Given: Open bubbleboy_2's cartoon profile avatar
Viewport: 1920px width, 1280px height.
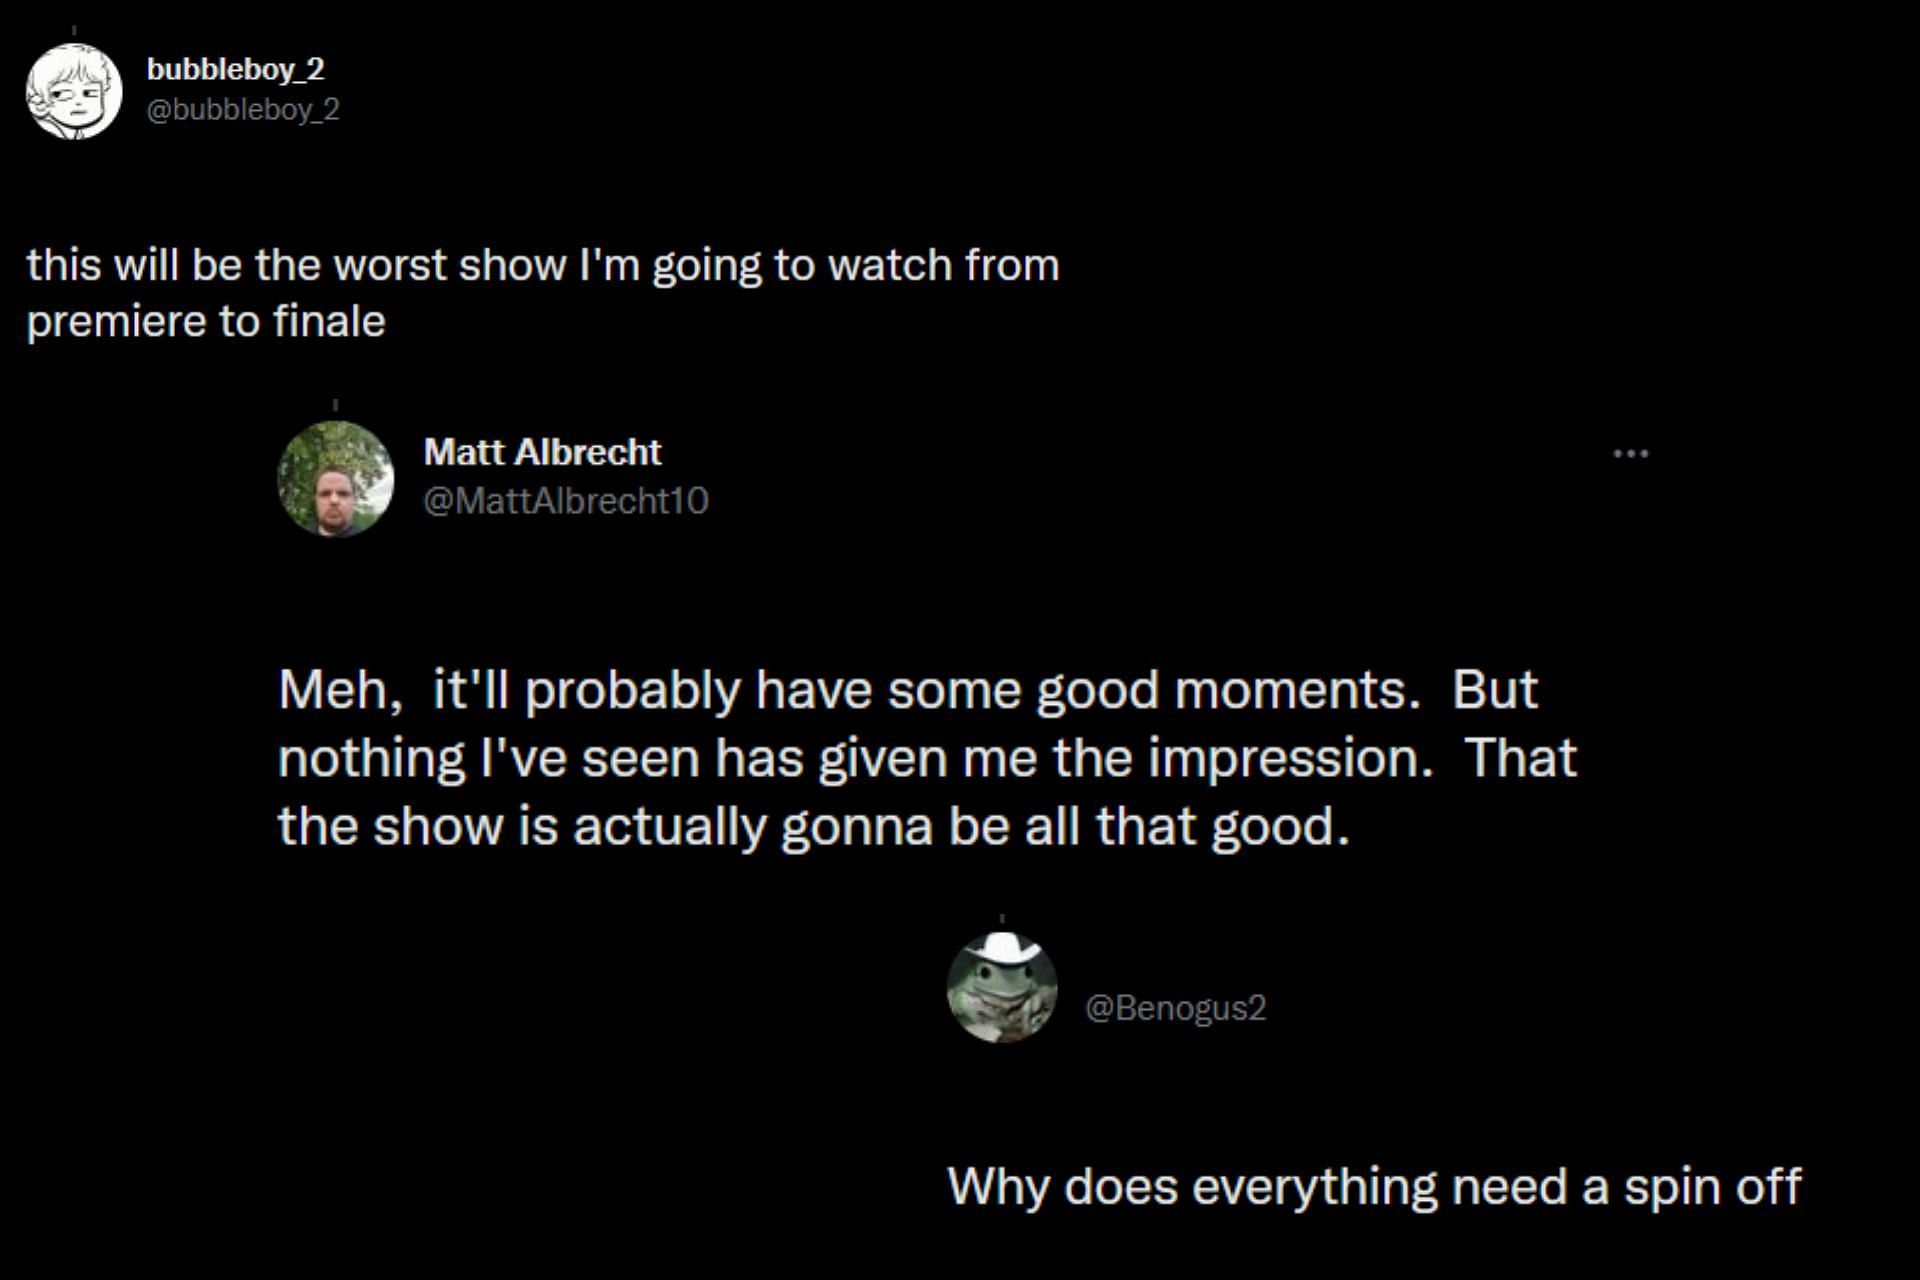Looking at the screenshot, I should coord(73,91).
